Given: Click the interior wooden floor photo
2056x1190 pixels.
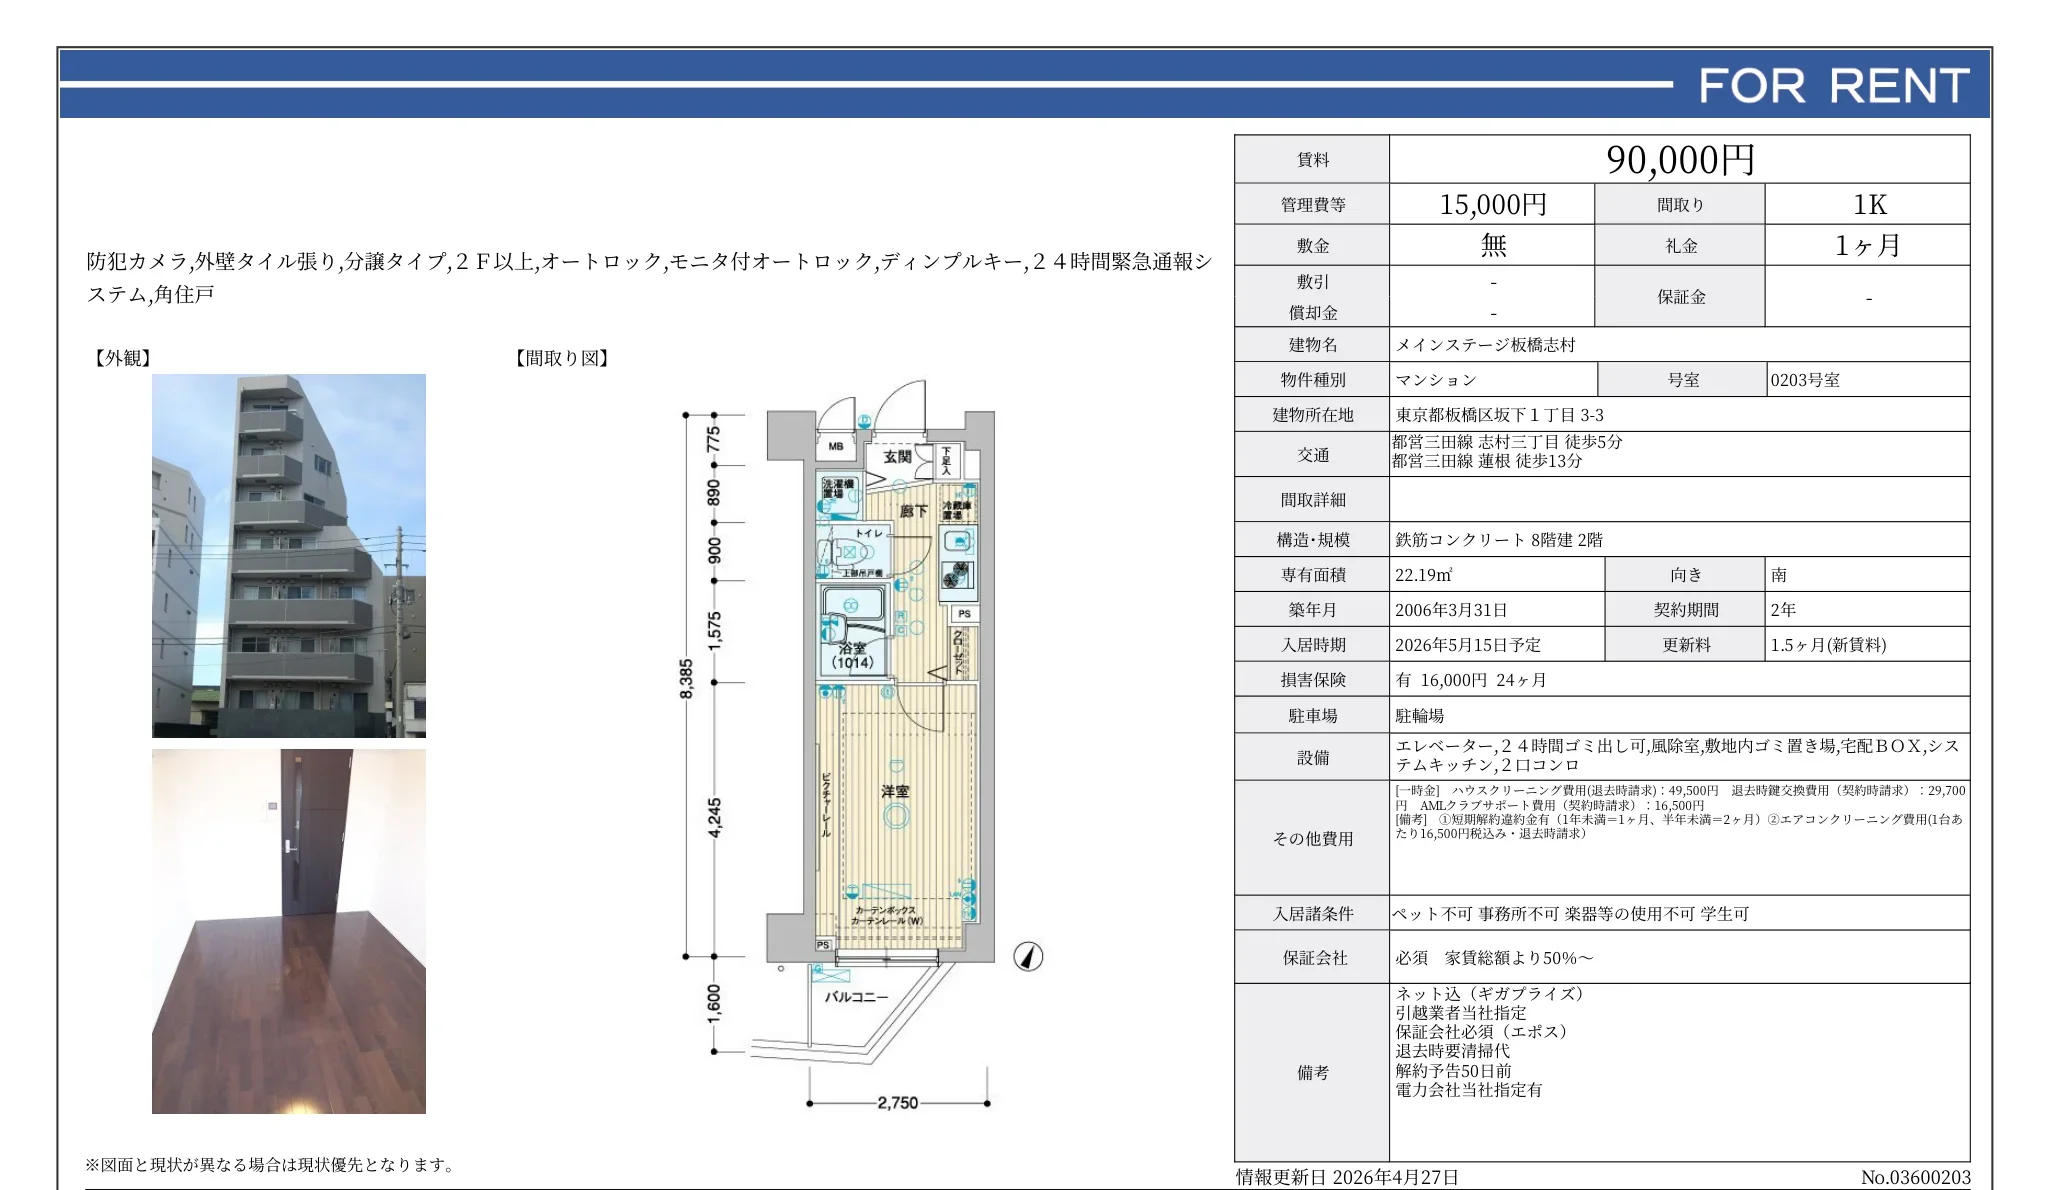Looking at the screenshot, I should (x=289, y=931).
